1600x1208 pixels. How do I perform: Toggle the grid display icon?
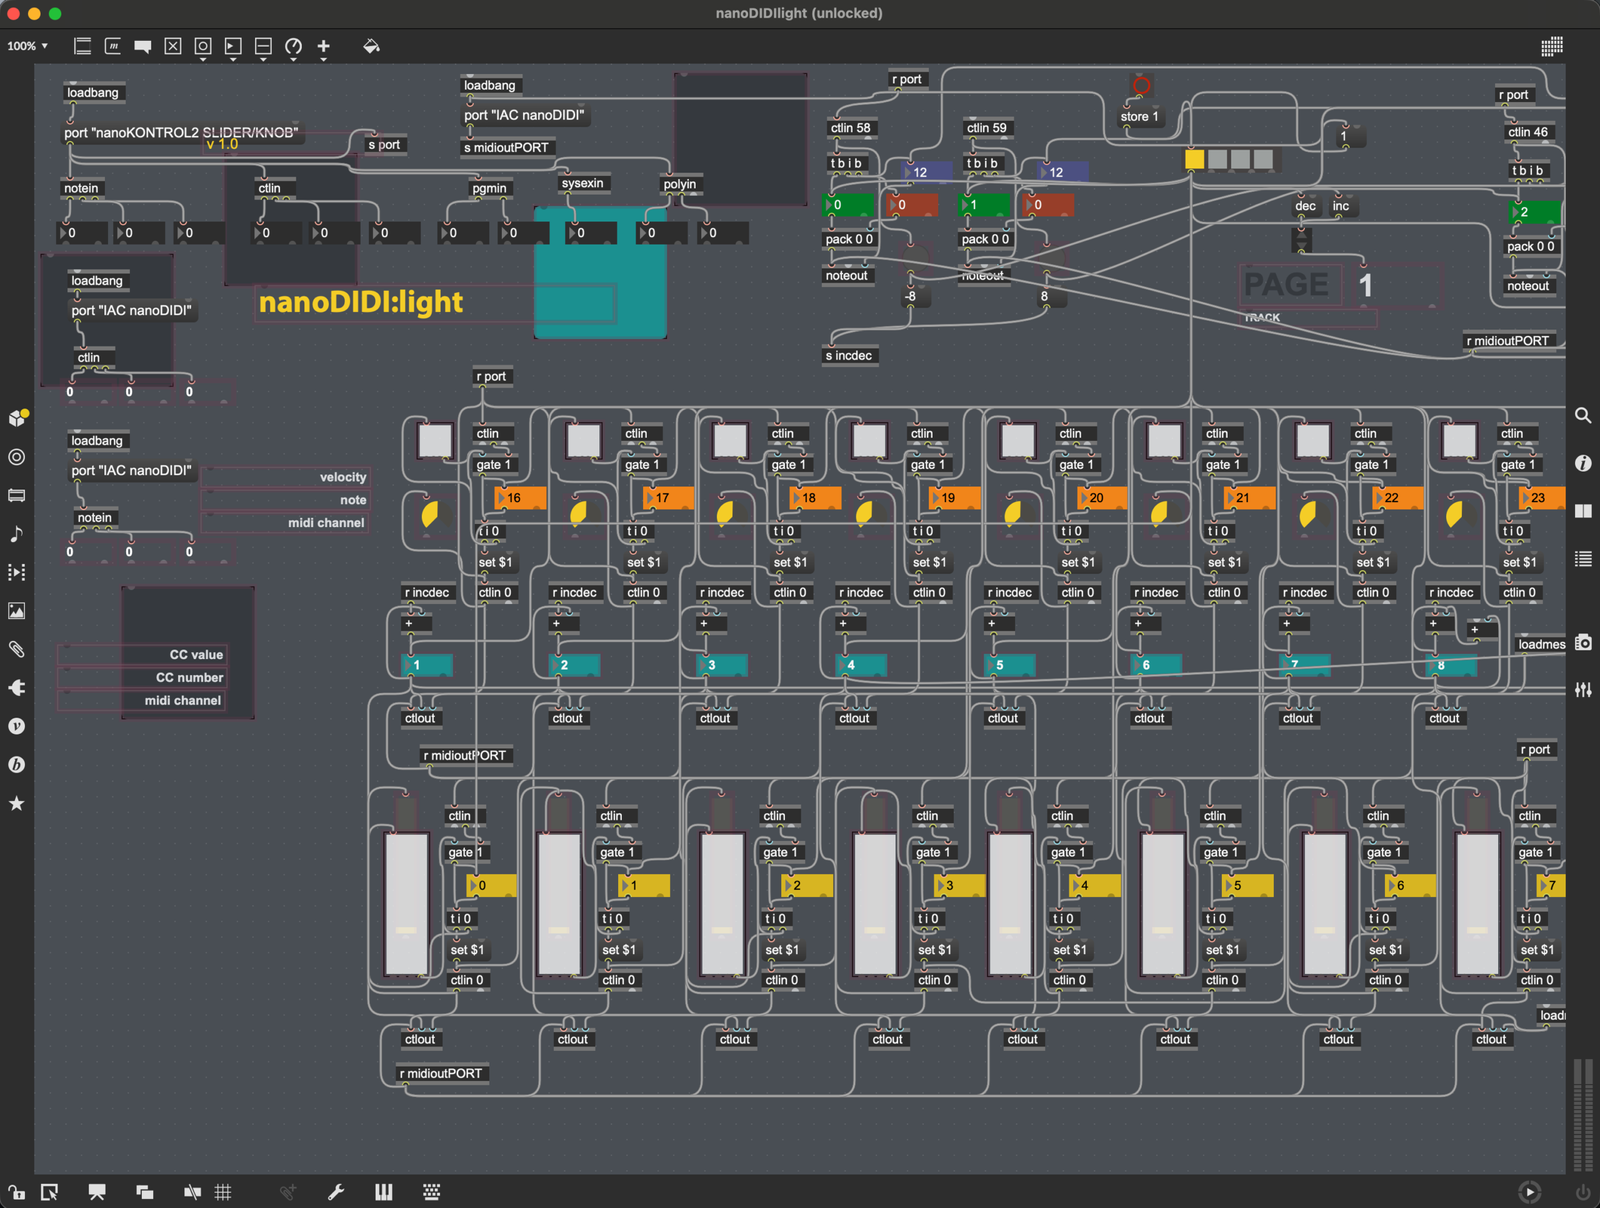[x=223, y=1192]
